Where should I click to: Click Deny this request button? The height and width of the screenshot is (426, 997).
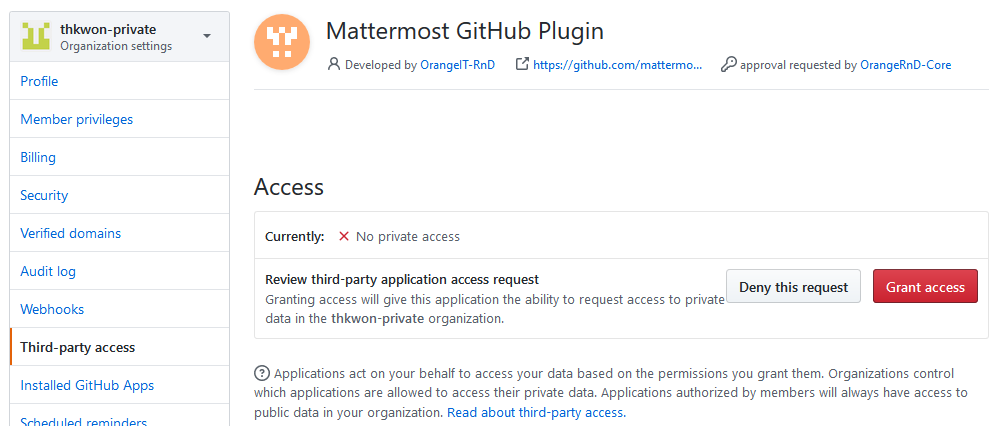(x=794, y=287)
